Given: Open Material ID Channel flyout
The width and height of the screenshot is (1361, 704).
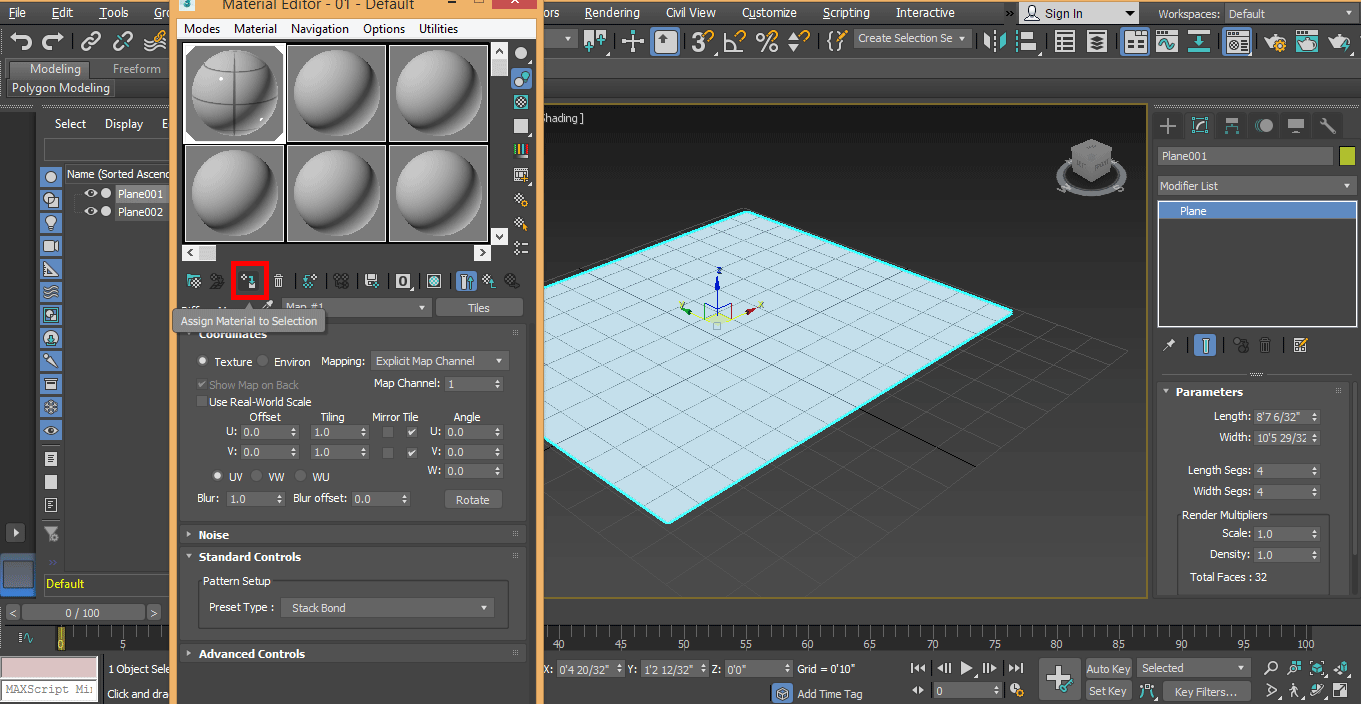Looking at the screenshot, I should click(x=403, y=281).
